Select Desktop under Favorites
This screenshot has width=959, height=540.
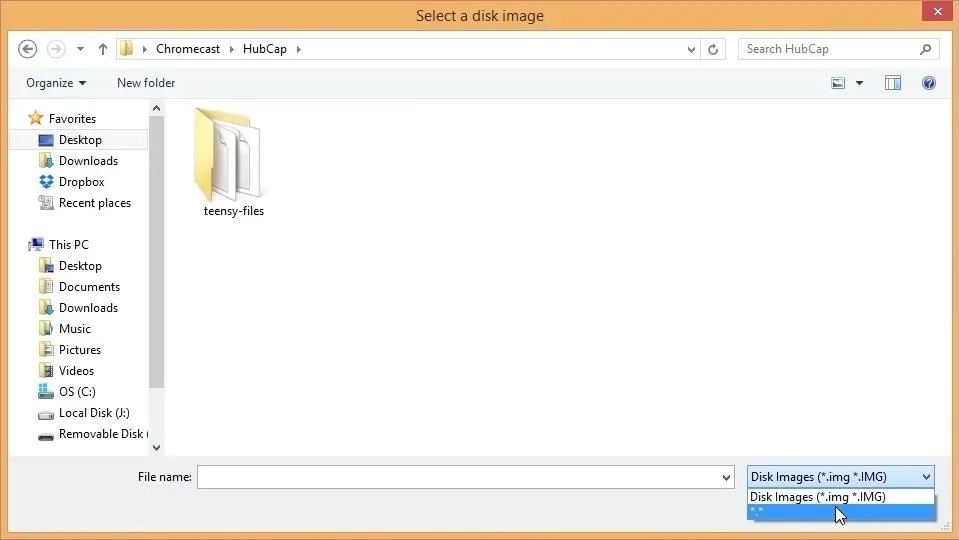click(80, 140)
